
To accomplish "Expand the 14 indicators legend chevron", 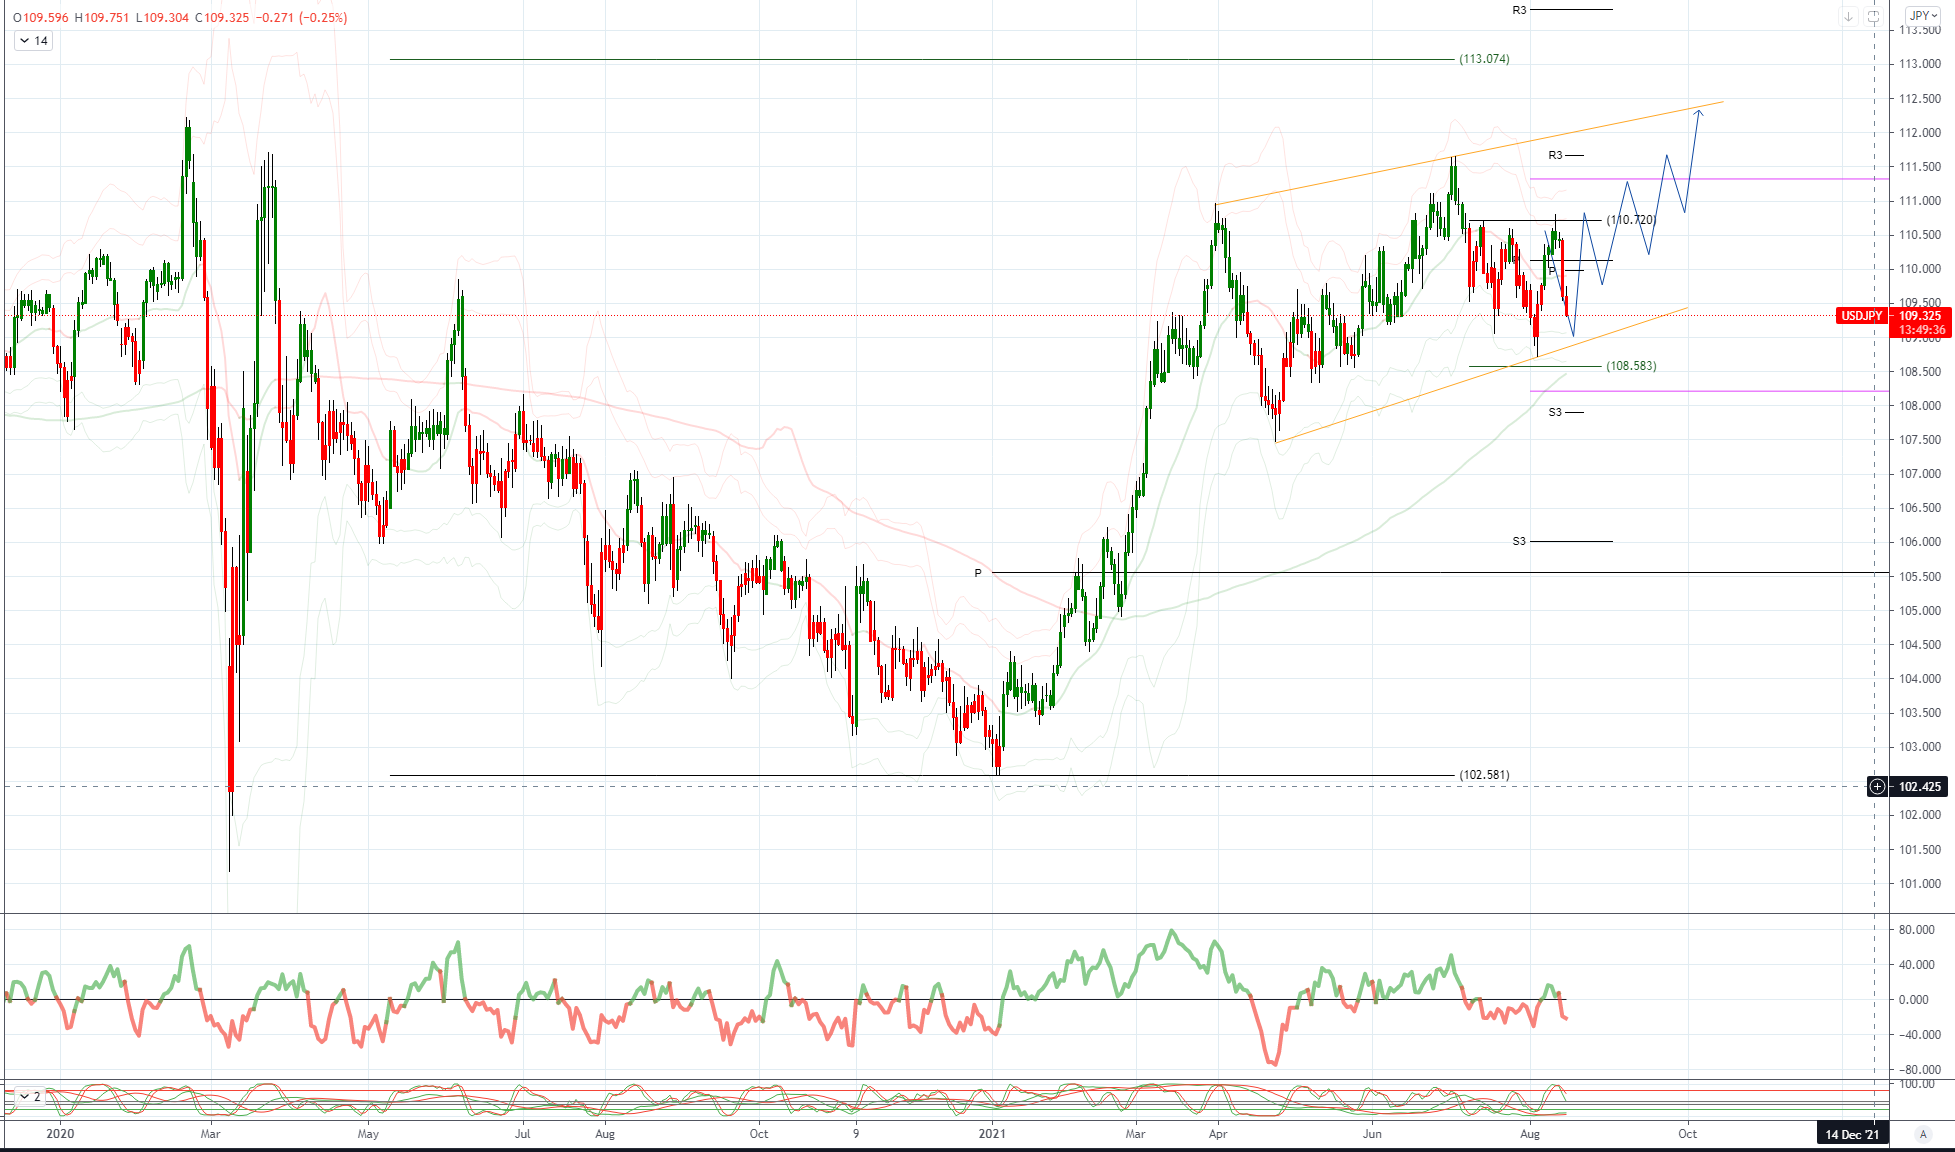I will point(25,41).
